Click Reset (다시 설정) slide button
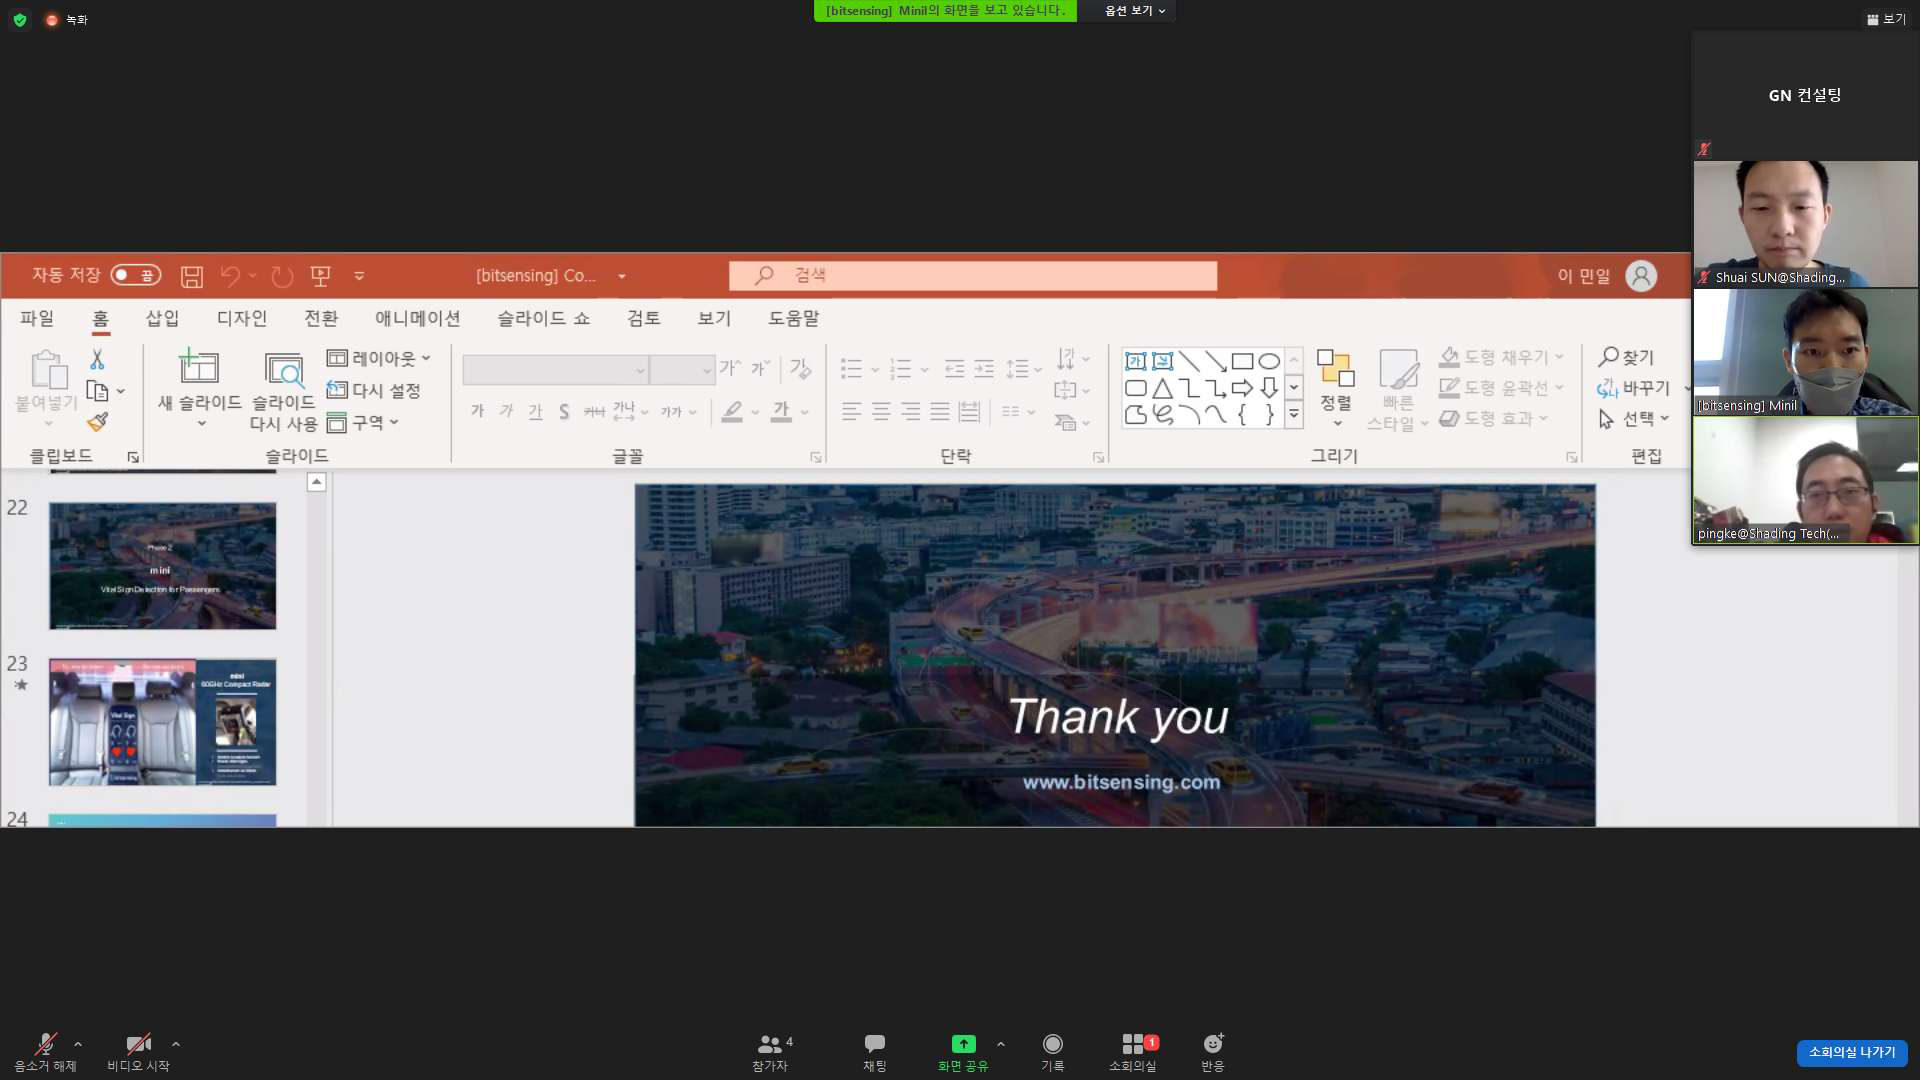Viewport: 1920px width, 1080px height. pyautogui.click(x=373, y=390)
